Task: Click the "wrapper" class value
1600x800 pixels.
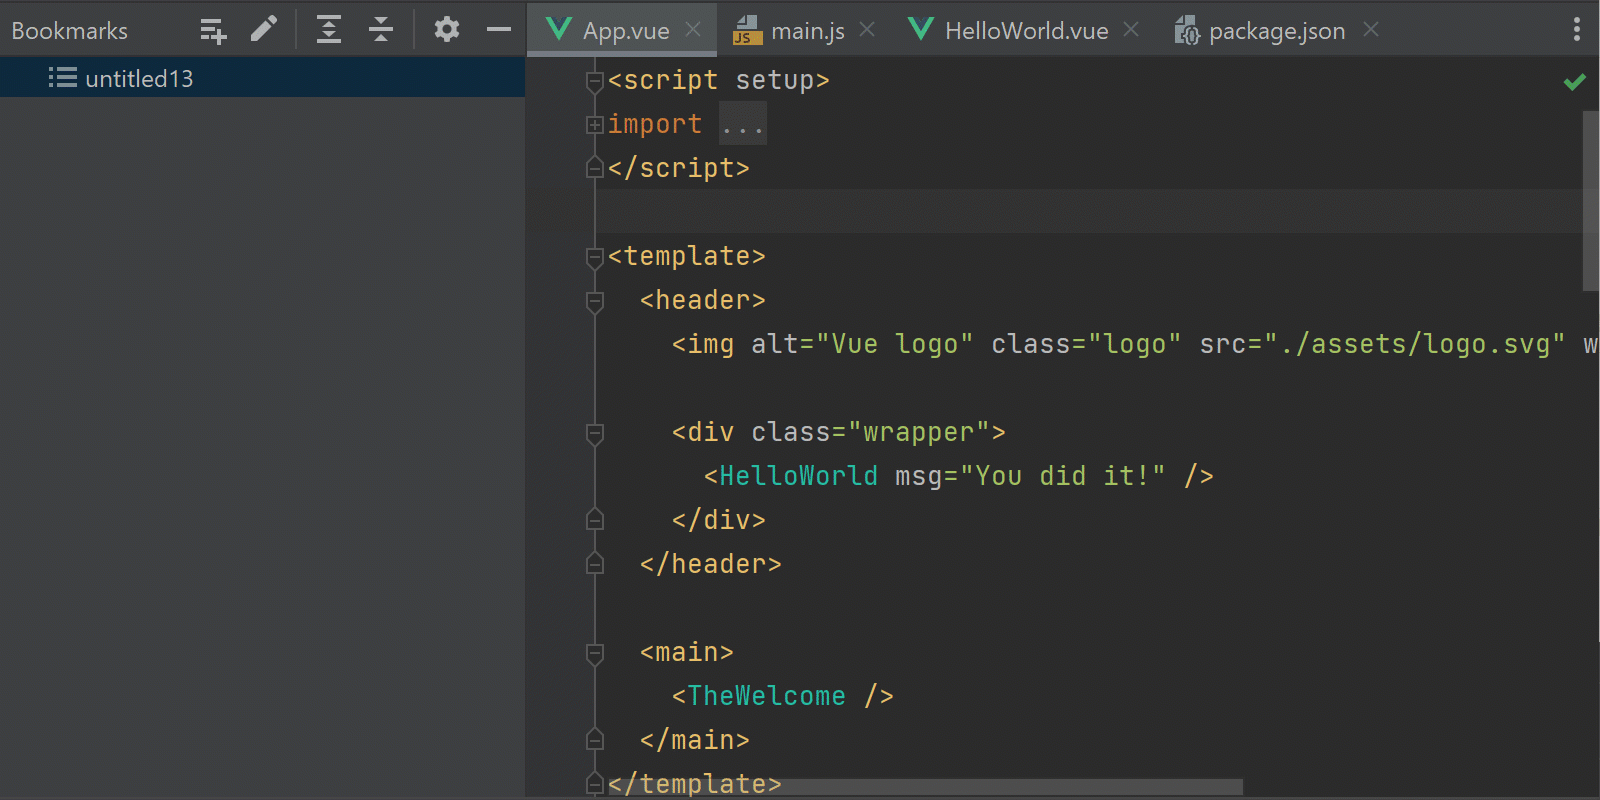Action: point(918,432)
